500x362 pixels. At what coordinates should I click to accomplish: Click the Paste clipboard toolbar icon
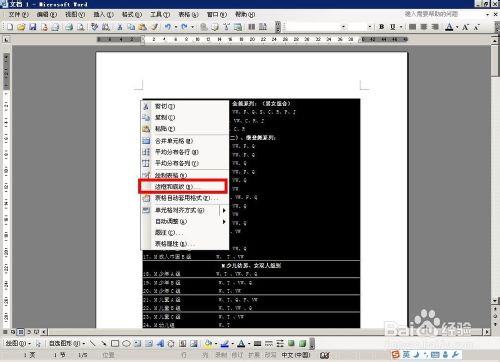point(142,27)
